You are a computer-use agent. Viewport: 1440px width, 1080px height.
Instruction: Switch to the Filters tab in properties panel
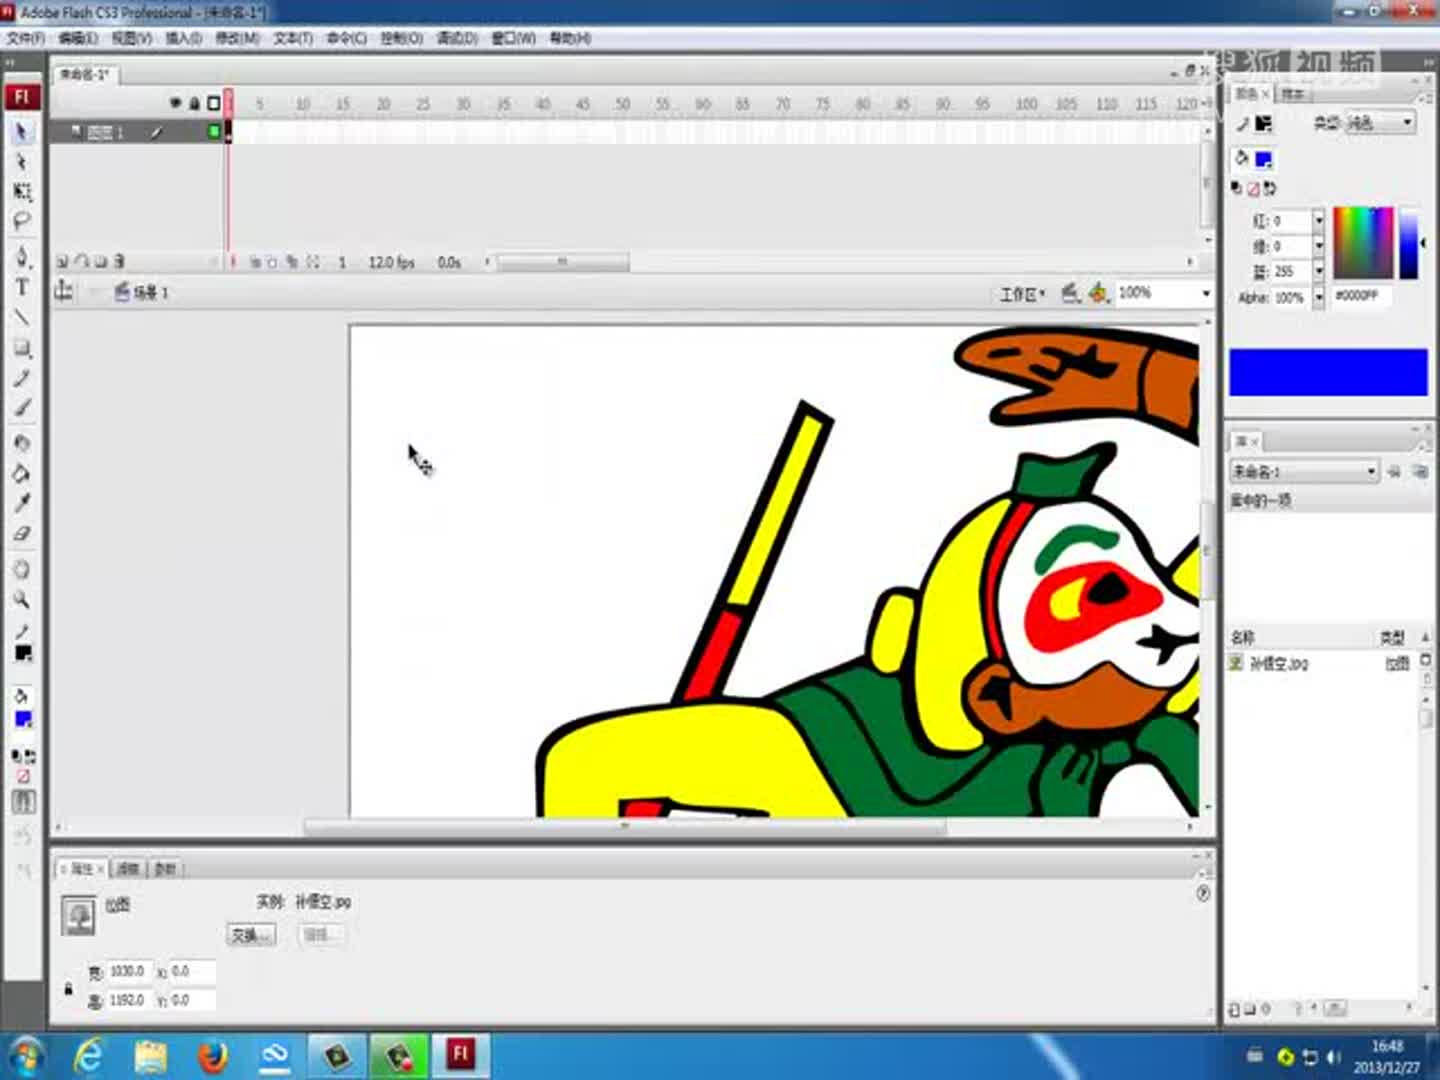pos(128,869)
